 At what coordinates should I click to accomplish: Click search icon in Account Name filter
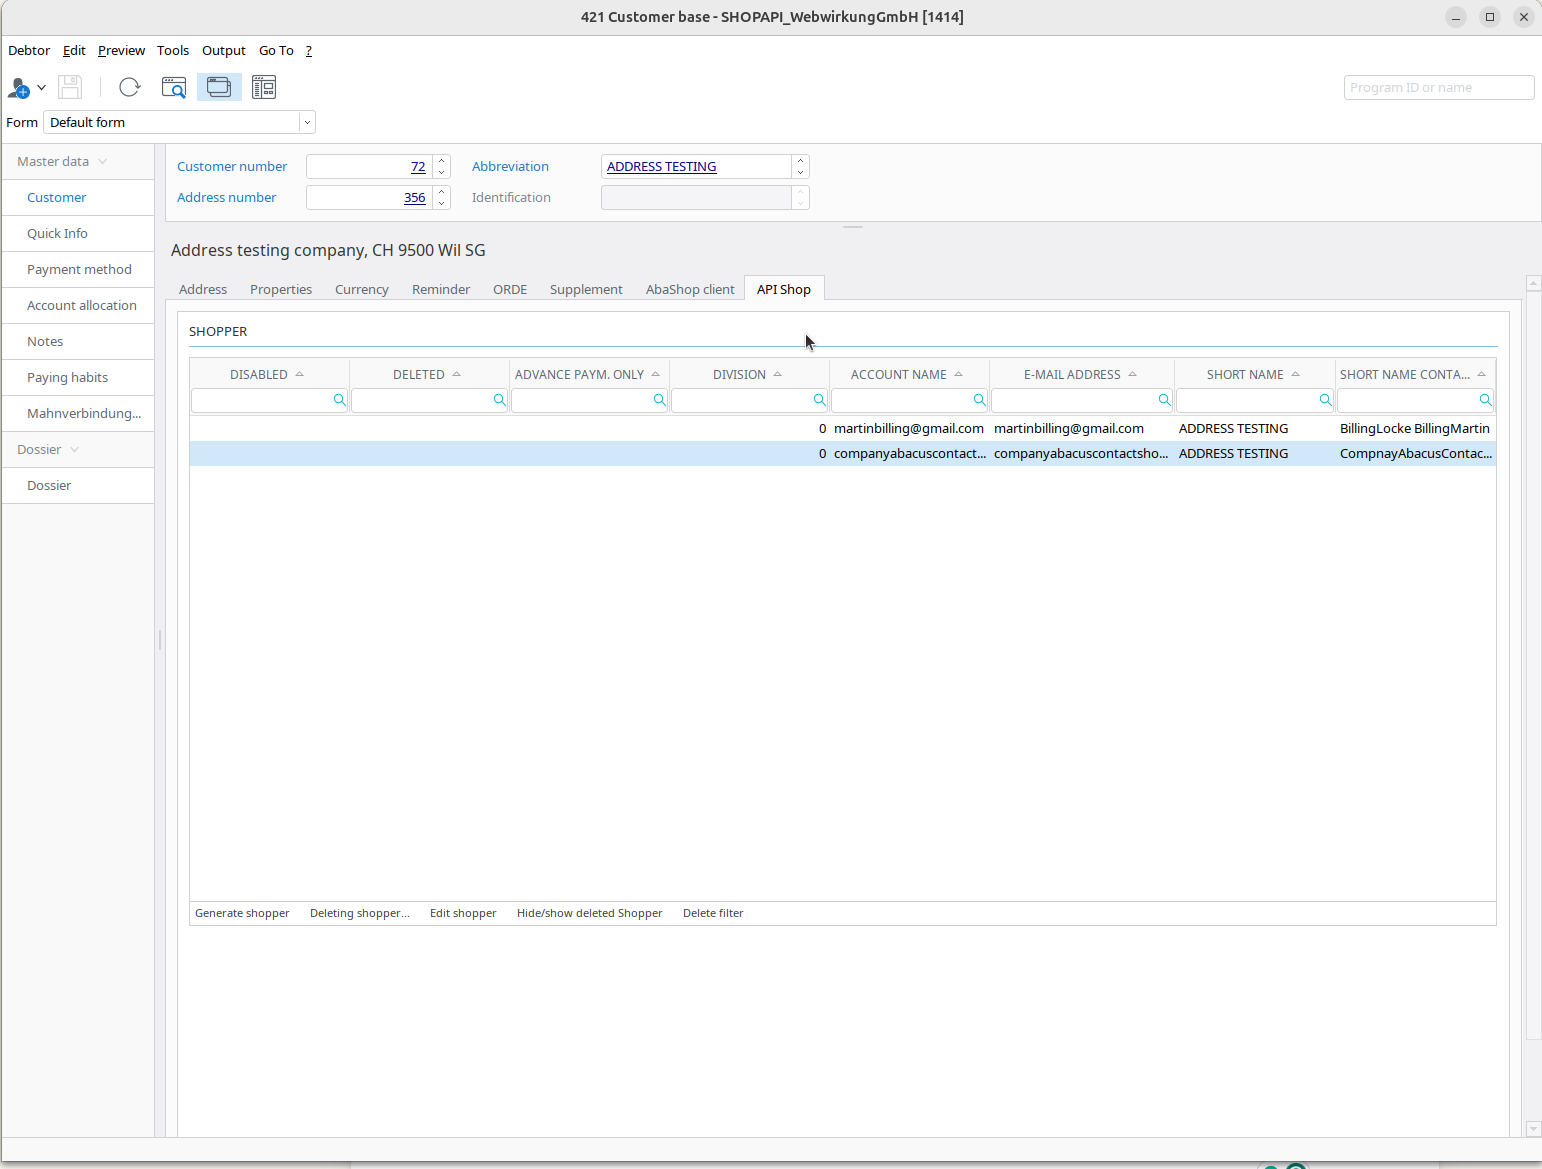pos(979,400)
